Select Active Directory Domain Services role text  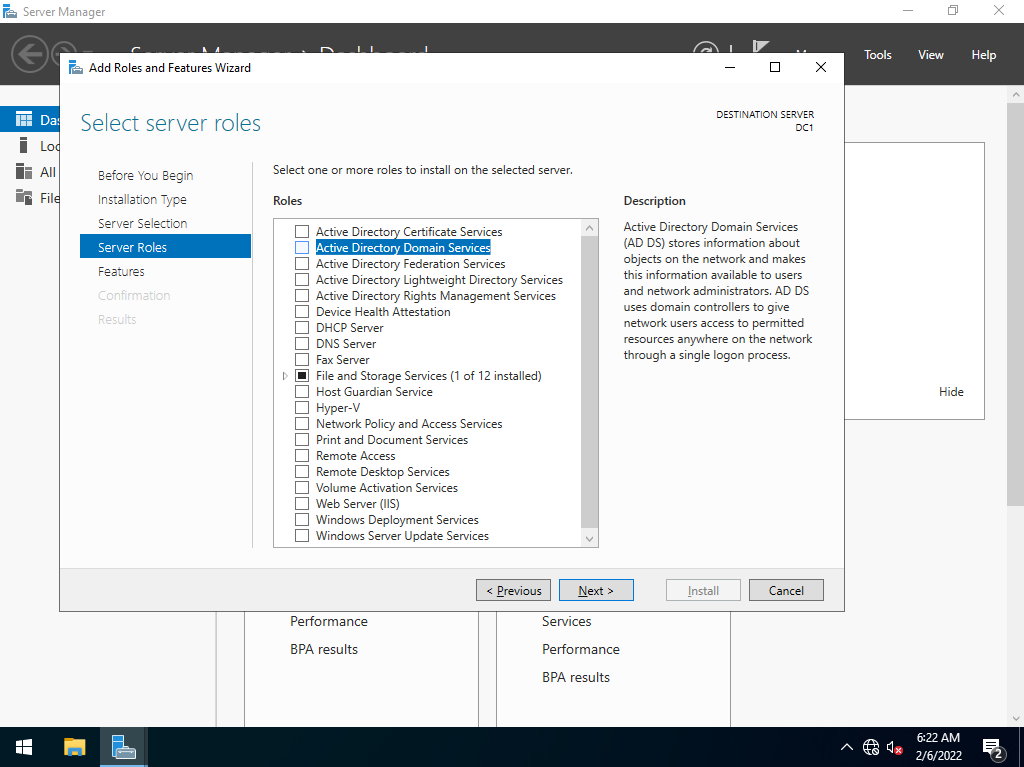[403, 248]
